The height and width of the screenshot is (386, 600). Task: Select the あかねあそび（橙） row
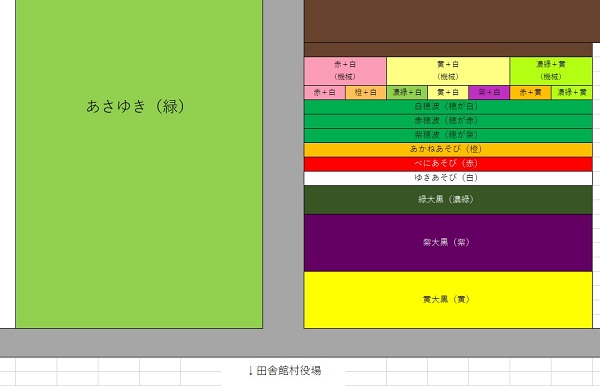click(x=448, y=150)
